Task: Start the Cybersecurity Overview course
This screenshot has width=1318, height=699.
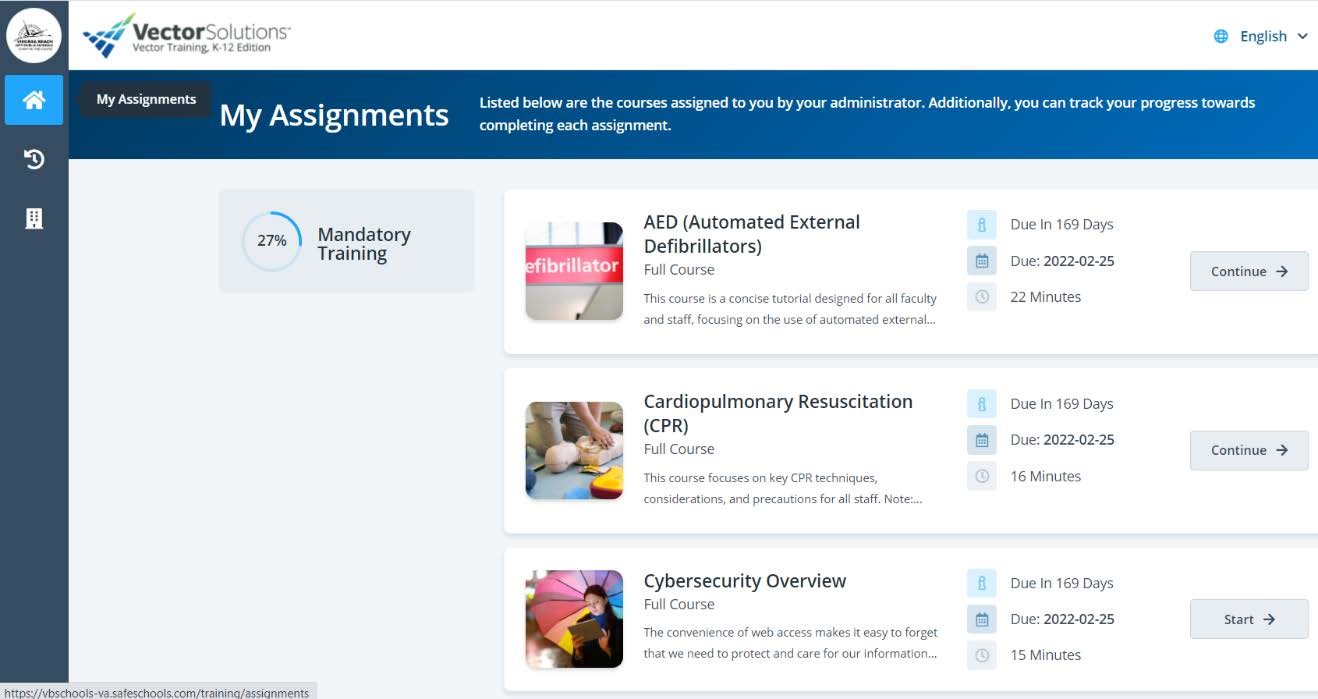Action: point(1248,619)
